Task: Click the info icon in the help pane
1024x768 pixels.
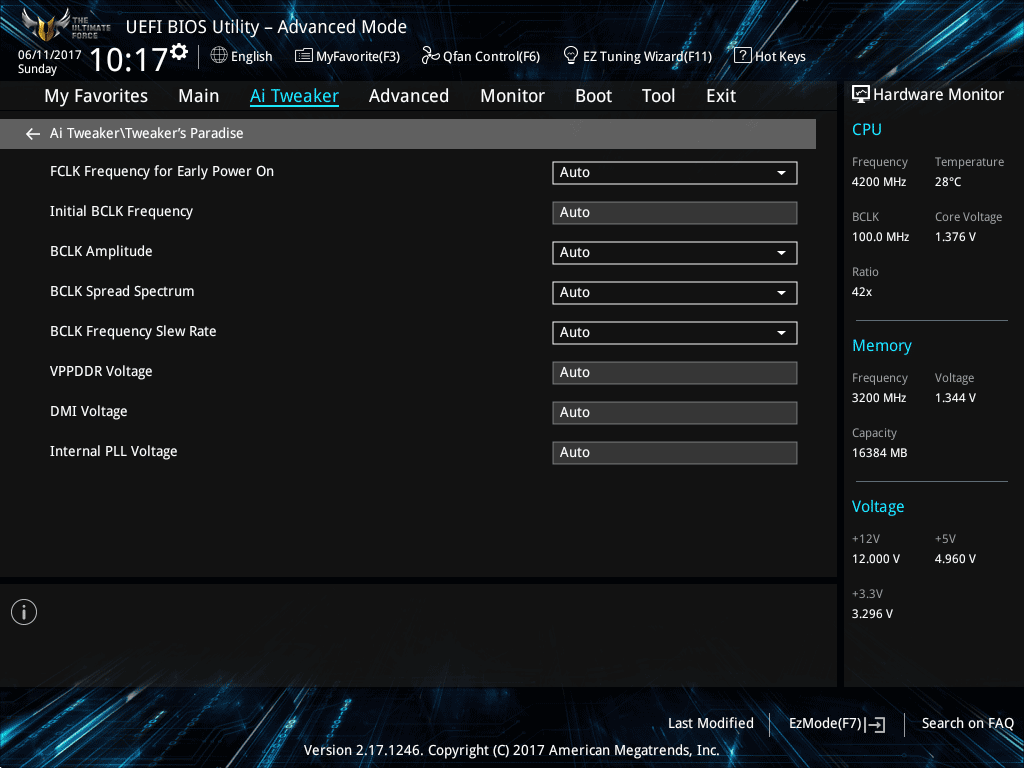Action: coord(24,612)
